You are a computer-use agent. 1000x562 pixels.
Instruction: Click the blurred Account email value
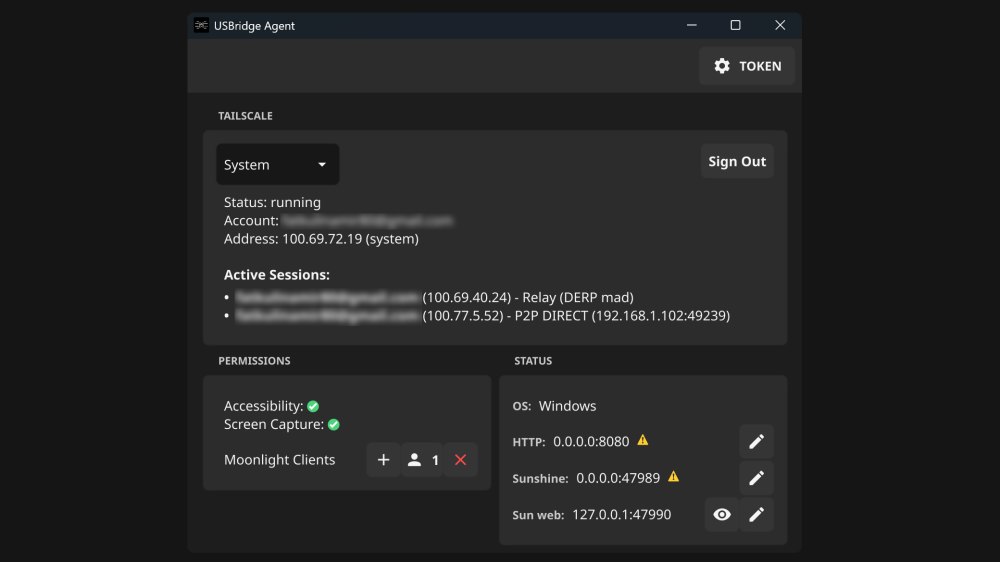pos(367,221)
